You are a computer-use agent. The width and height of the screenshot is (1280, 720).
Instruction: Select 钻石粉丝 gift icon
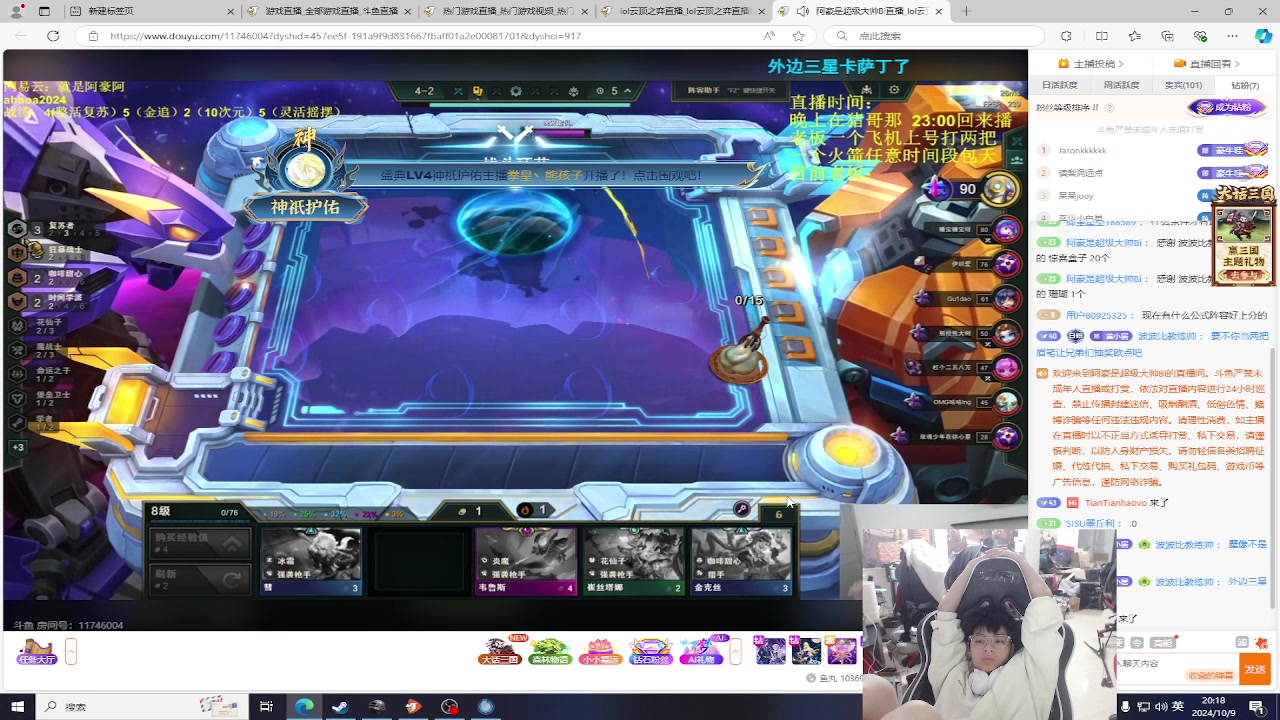pyautogui.click(x=650, y=651)
